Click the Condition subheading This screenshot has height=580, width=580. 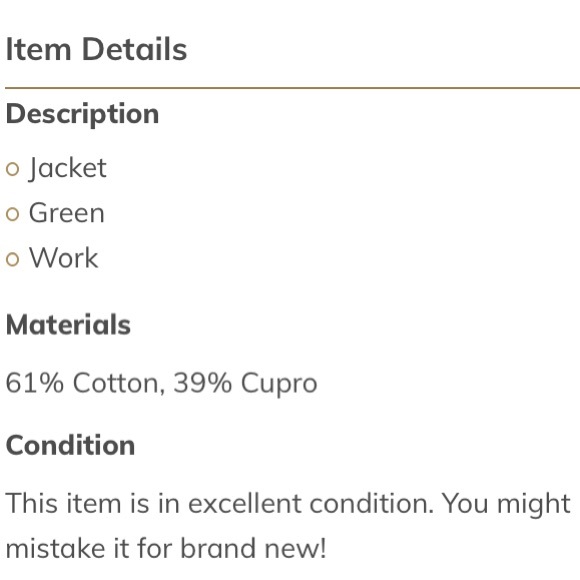tap(70, 445)
